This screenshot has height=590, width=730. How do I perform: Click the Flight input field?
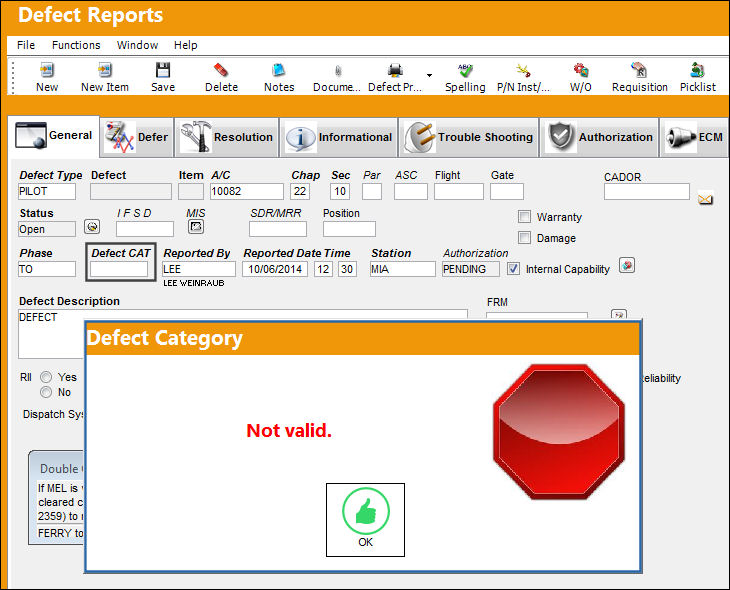(459, 191)
